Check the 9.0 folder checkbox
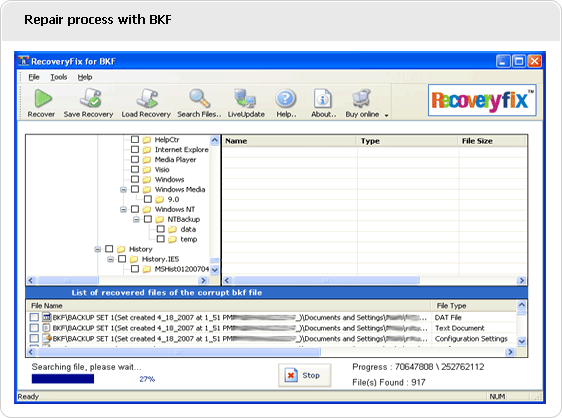The image size is (562, 418). (x=148, y=199)
